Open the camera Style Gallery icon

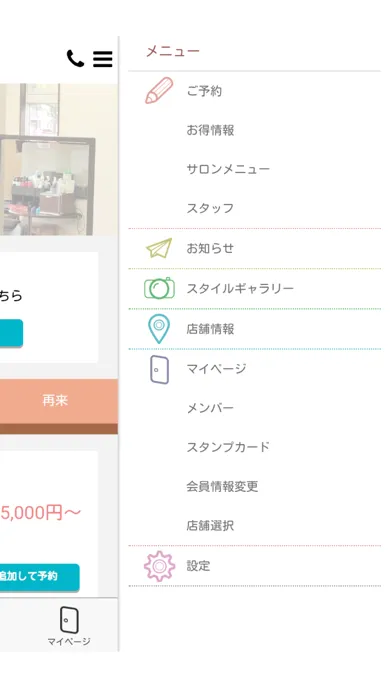[x=159, y=288]
